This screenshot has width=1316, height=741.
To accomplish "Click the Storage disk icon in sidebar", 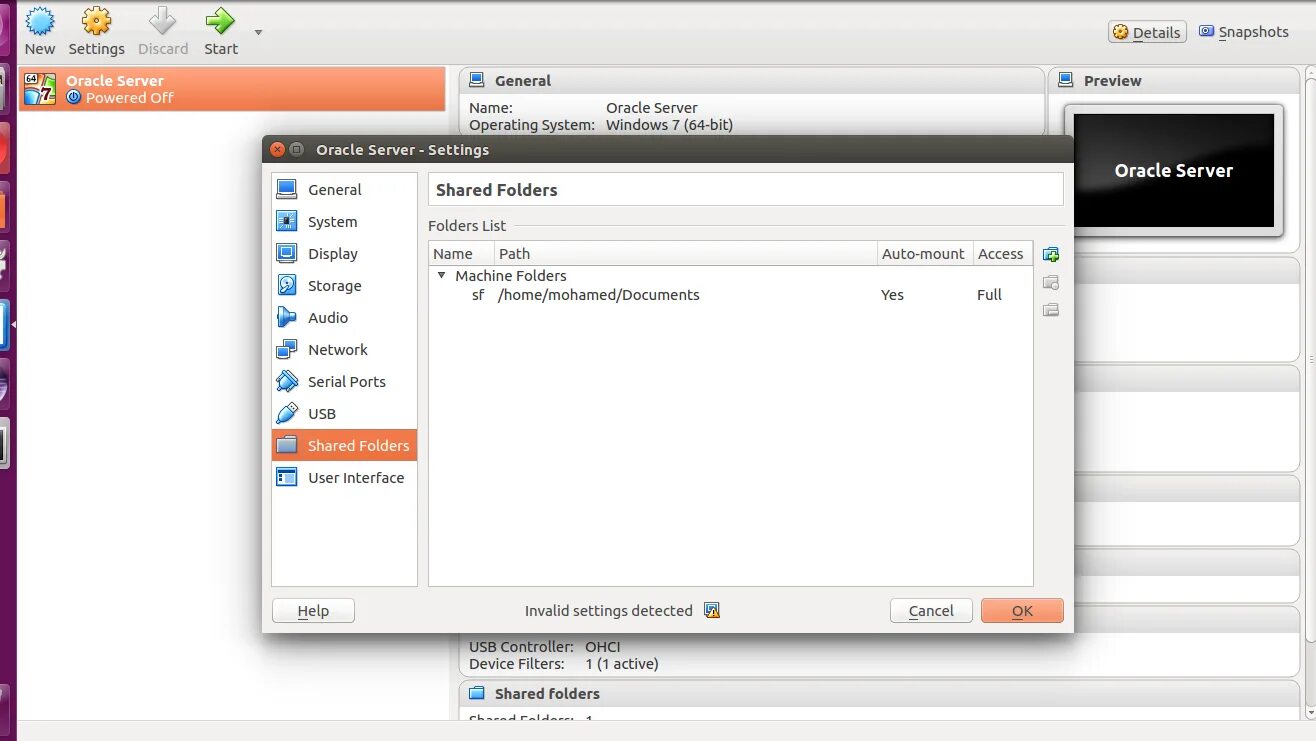I will [x=287, y=285].
